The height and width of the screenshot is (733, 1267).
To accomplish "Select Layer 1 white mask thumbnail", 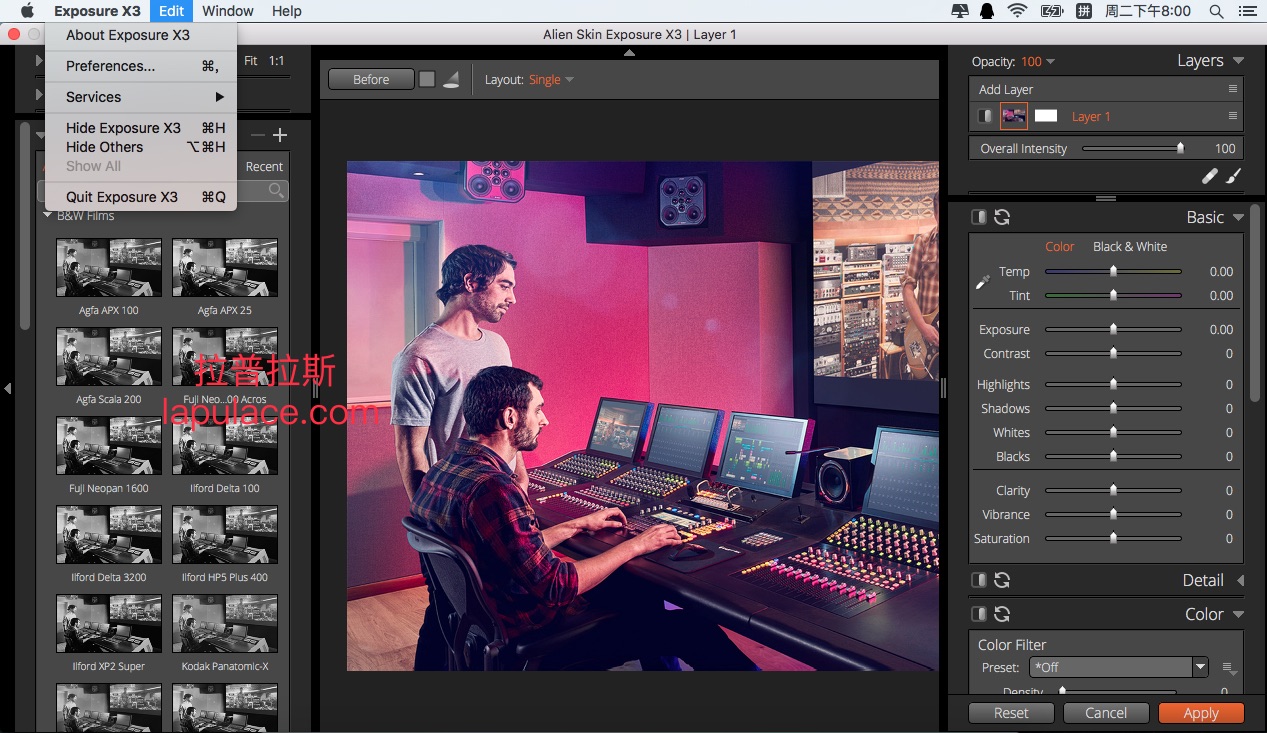I will 1045,116.
